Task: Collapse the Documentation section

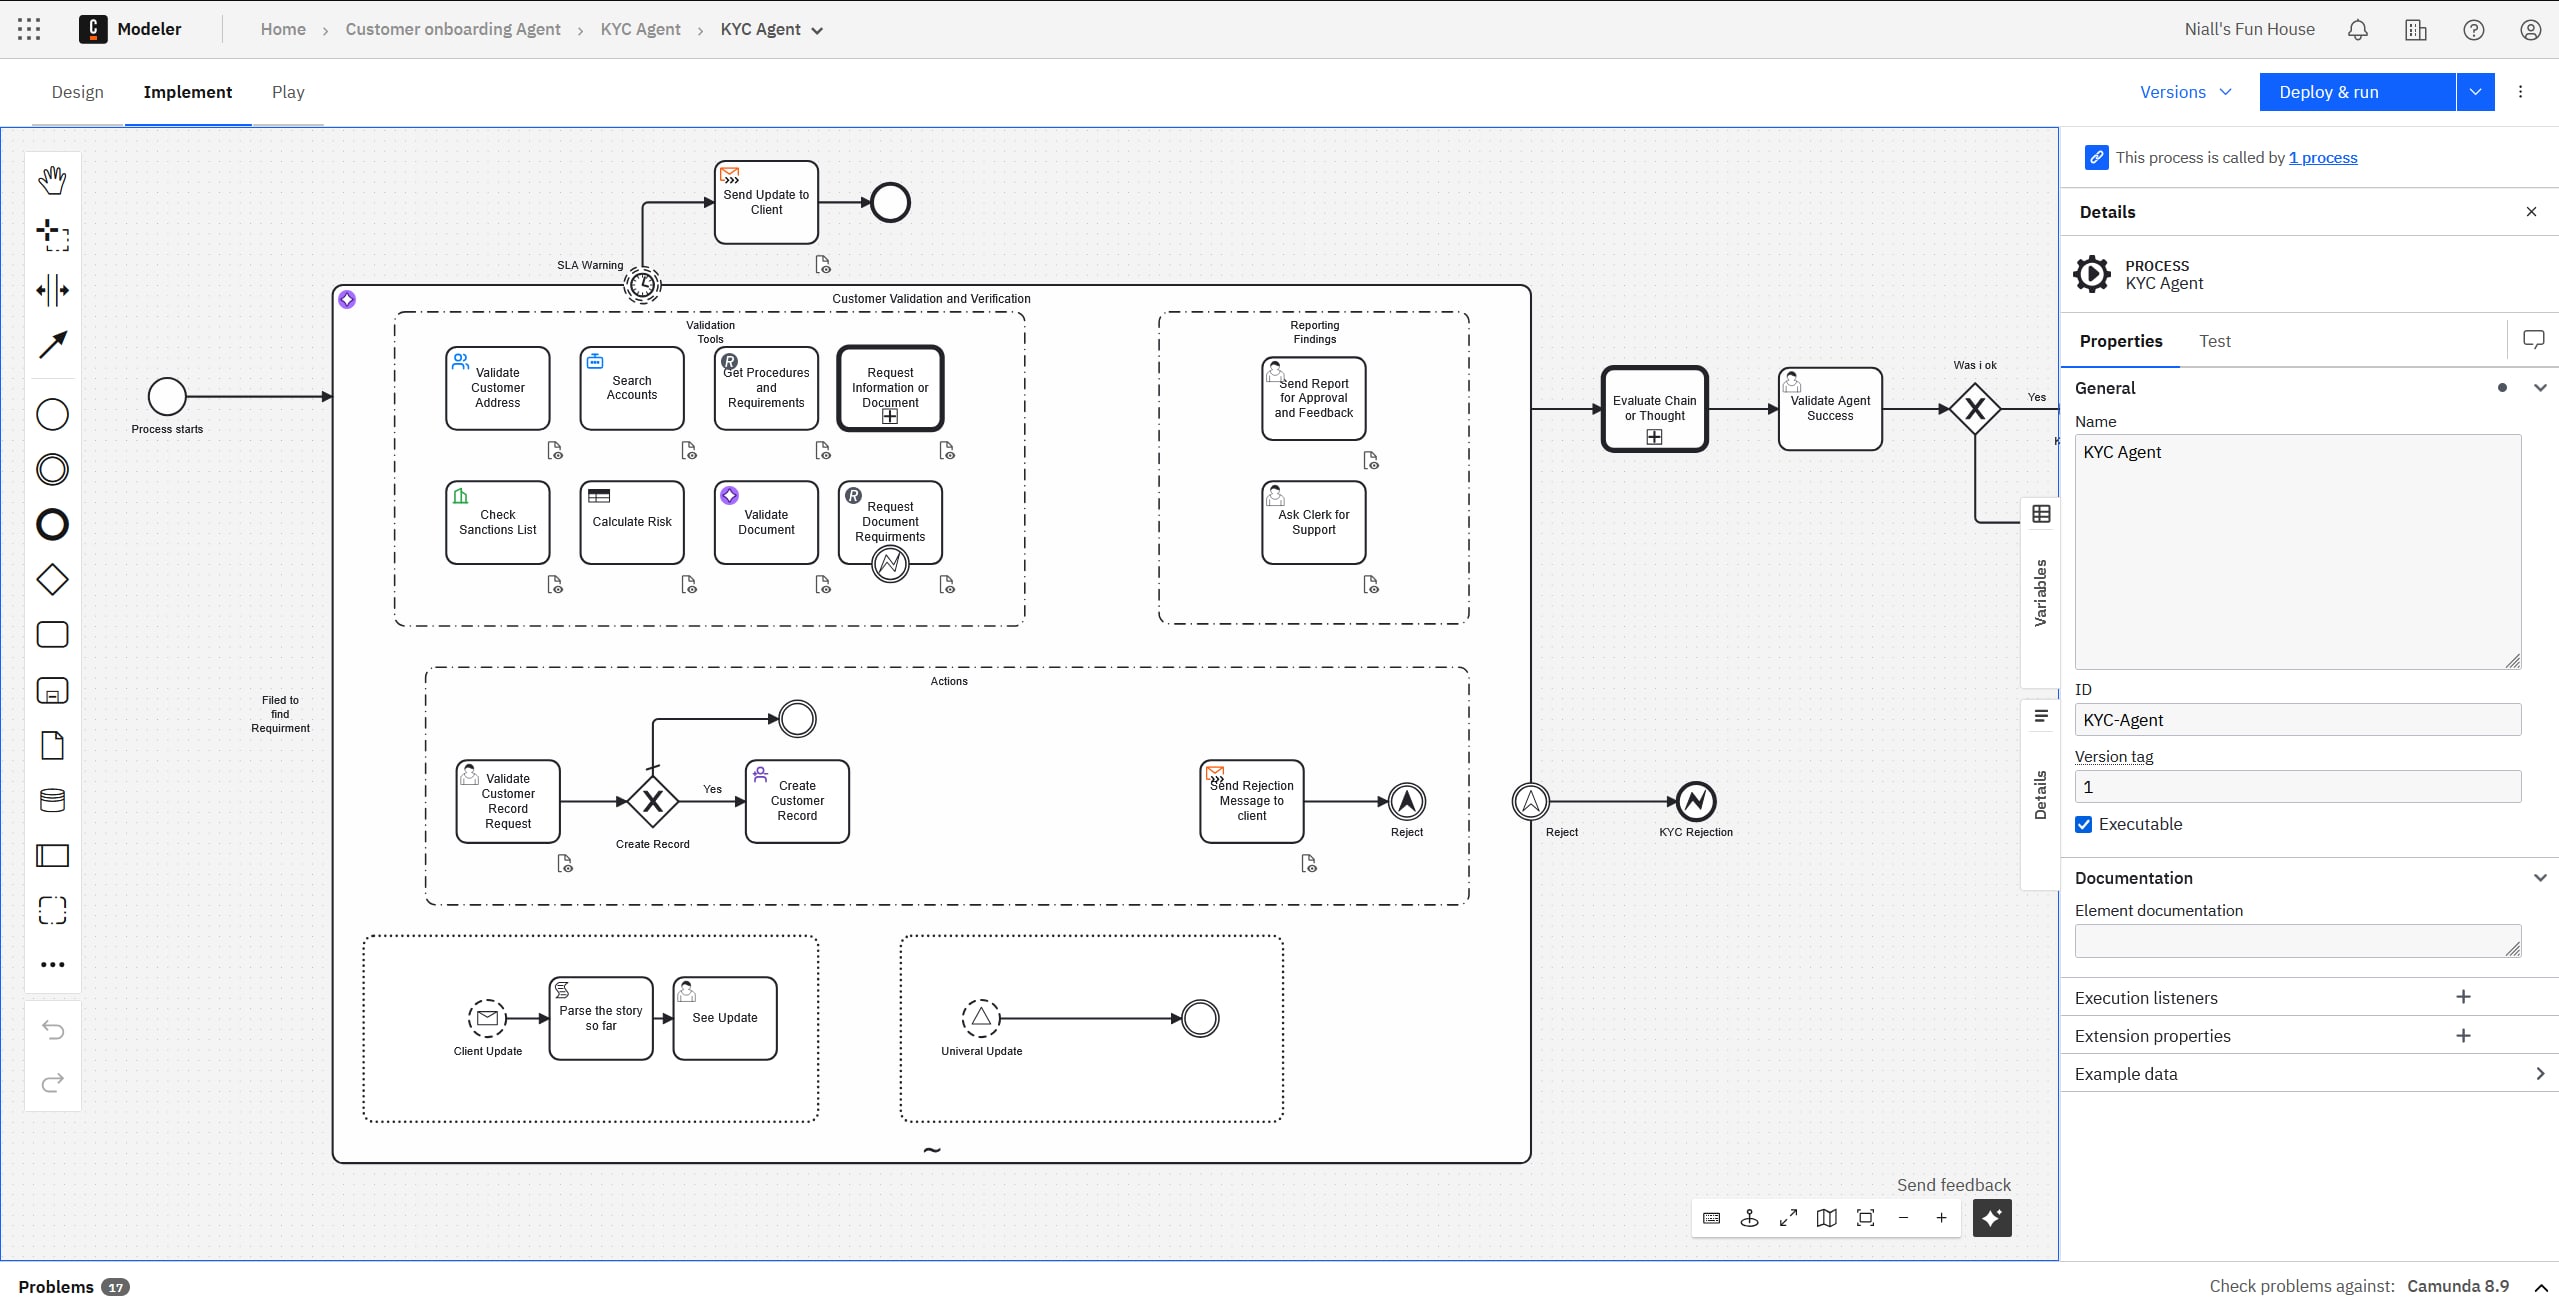Action: pyautogui.click(x=2539, y=878)
